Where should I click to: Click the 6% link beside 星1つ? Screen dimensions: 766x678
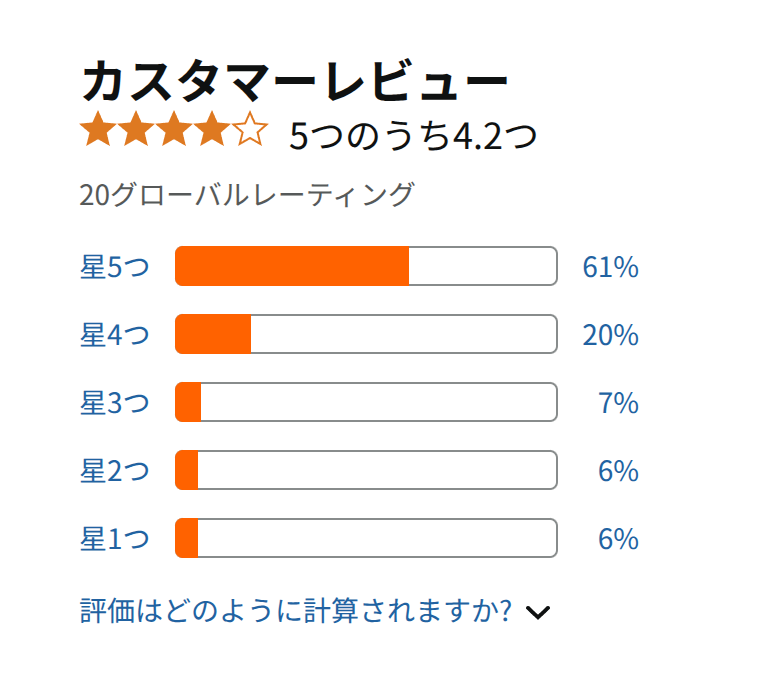pyautogui.click(x=618, y=538)
